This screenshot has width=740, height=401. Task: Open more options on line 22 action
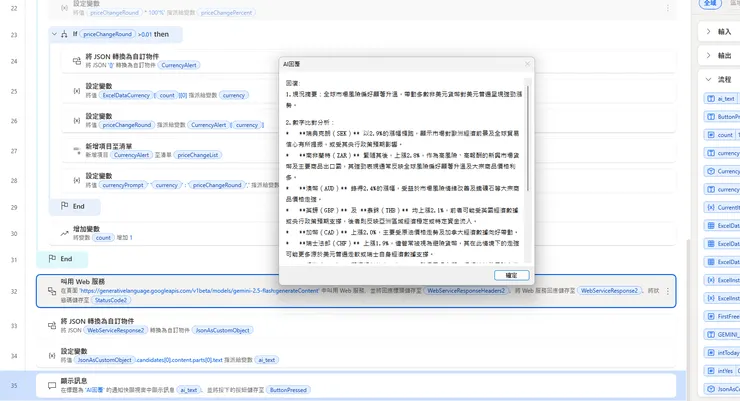click(667, 8)
